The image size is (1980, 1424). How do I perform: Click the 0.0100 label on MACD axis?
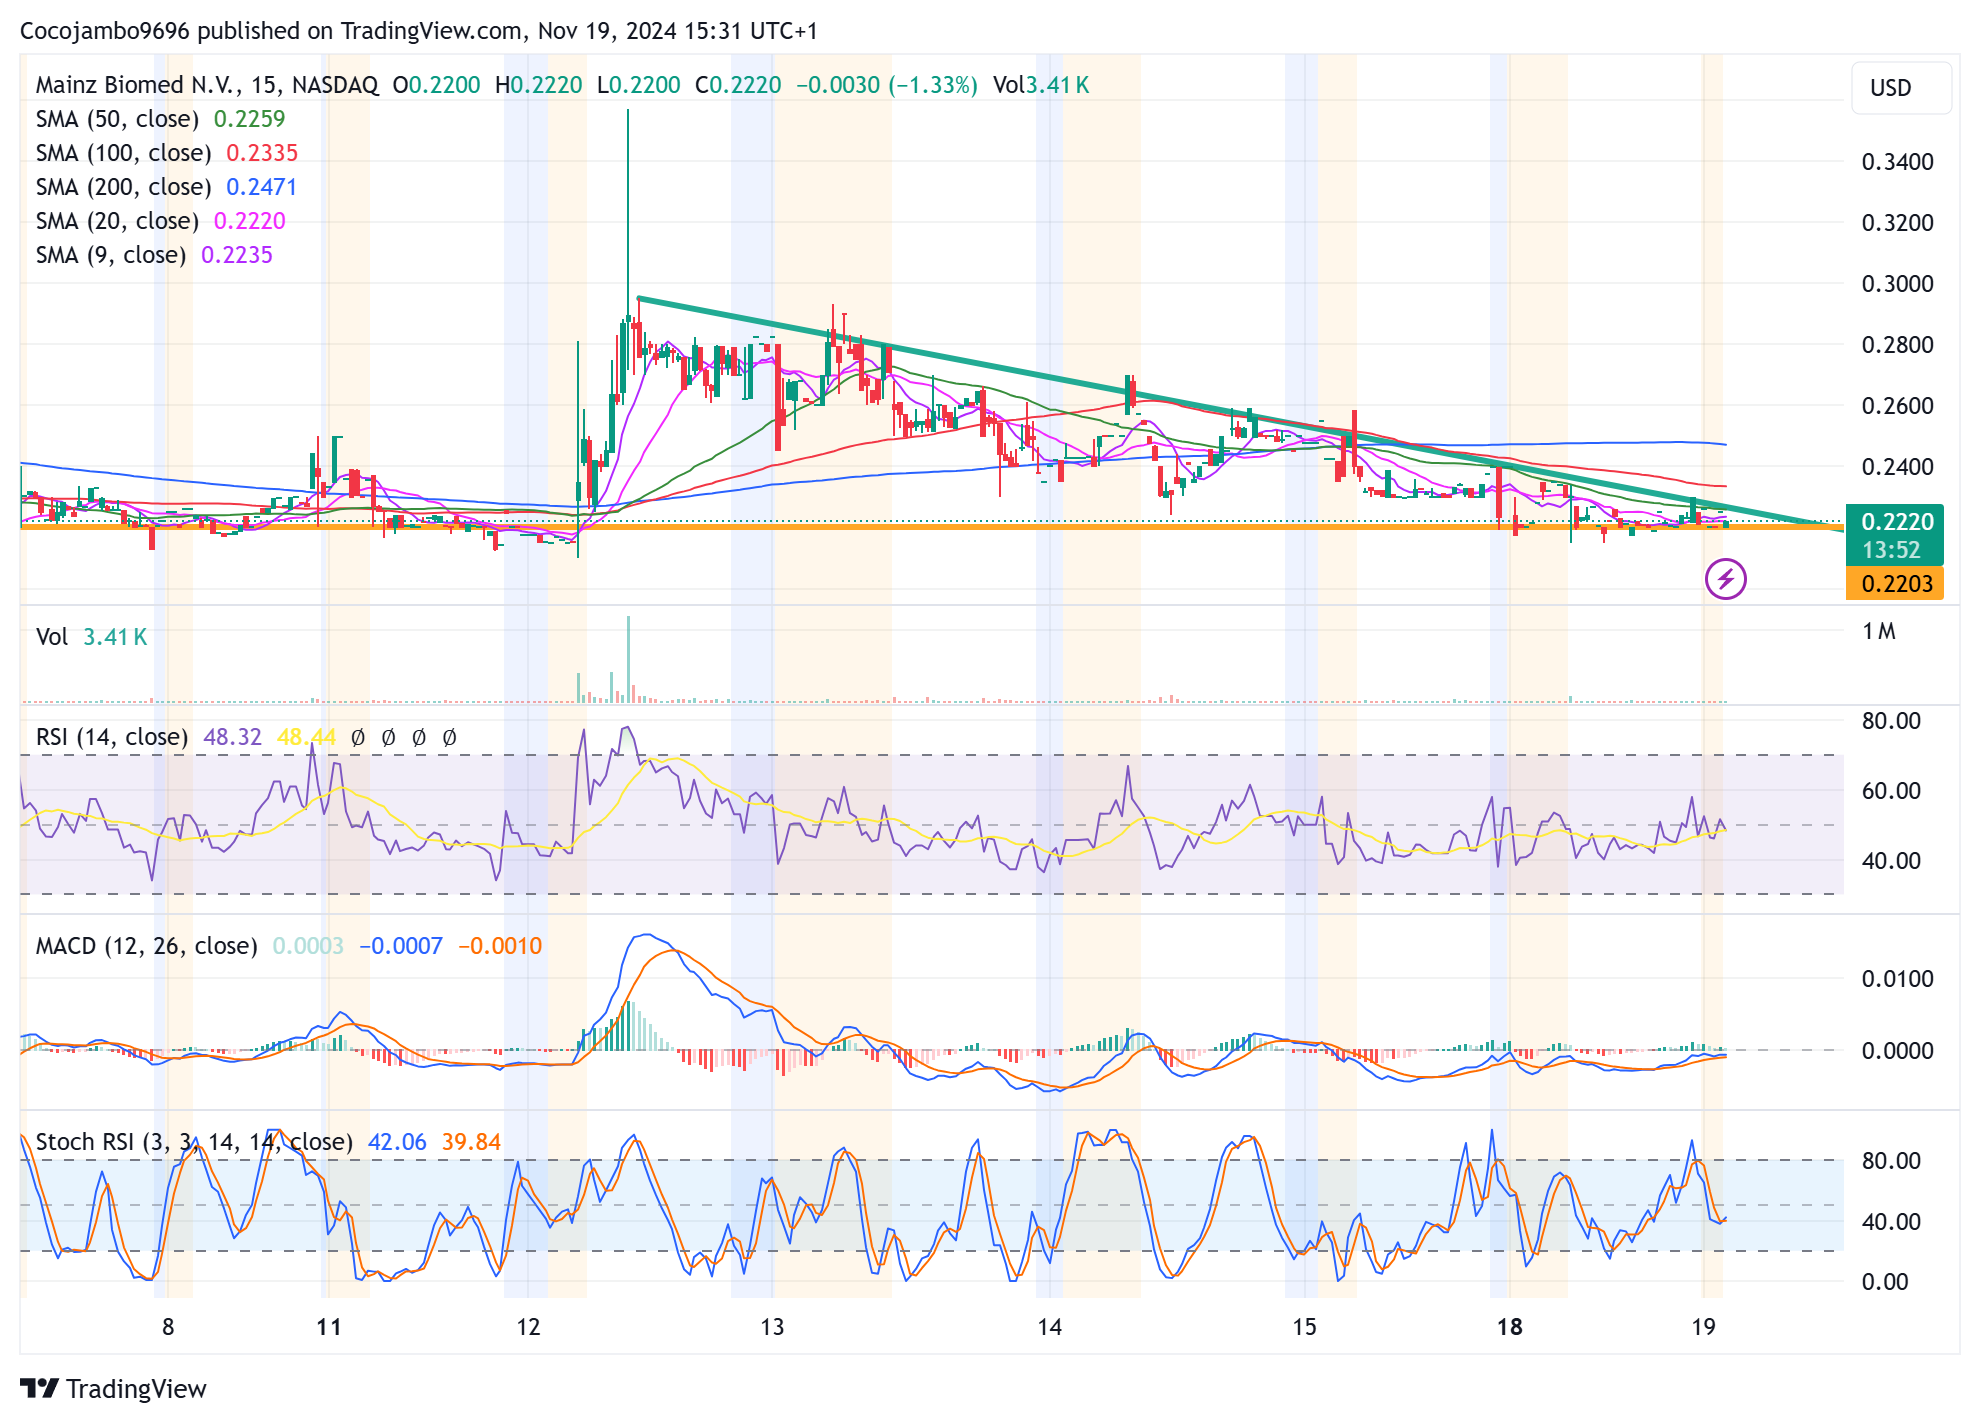(x=1897, y=979)
